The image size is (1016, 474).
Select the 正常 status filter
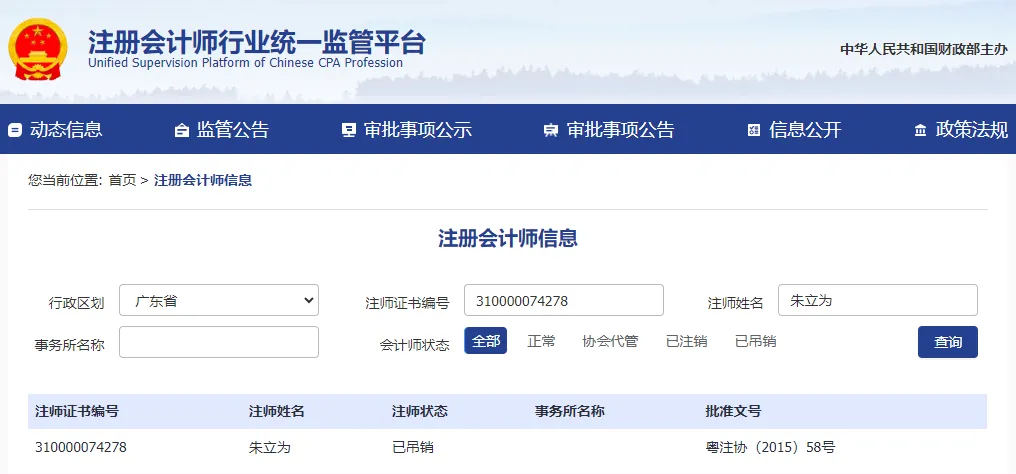click(541, 341)
